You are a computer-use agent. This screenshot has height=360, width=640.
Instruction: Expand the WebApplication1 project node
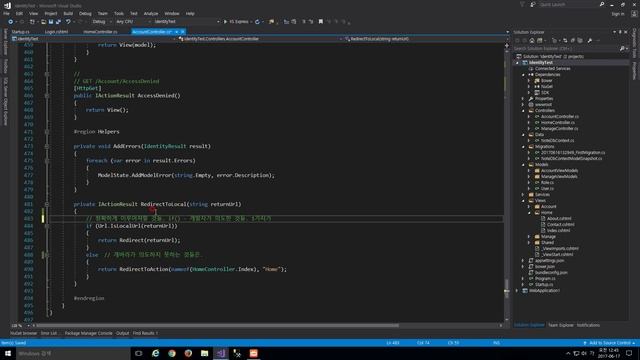click(518, 291)
